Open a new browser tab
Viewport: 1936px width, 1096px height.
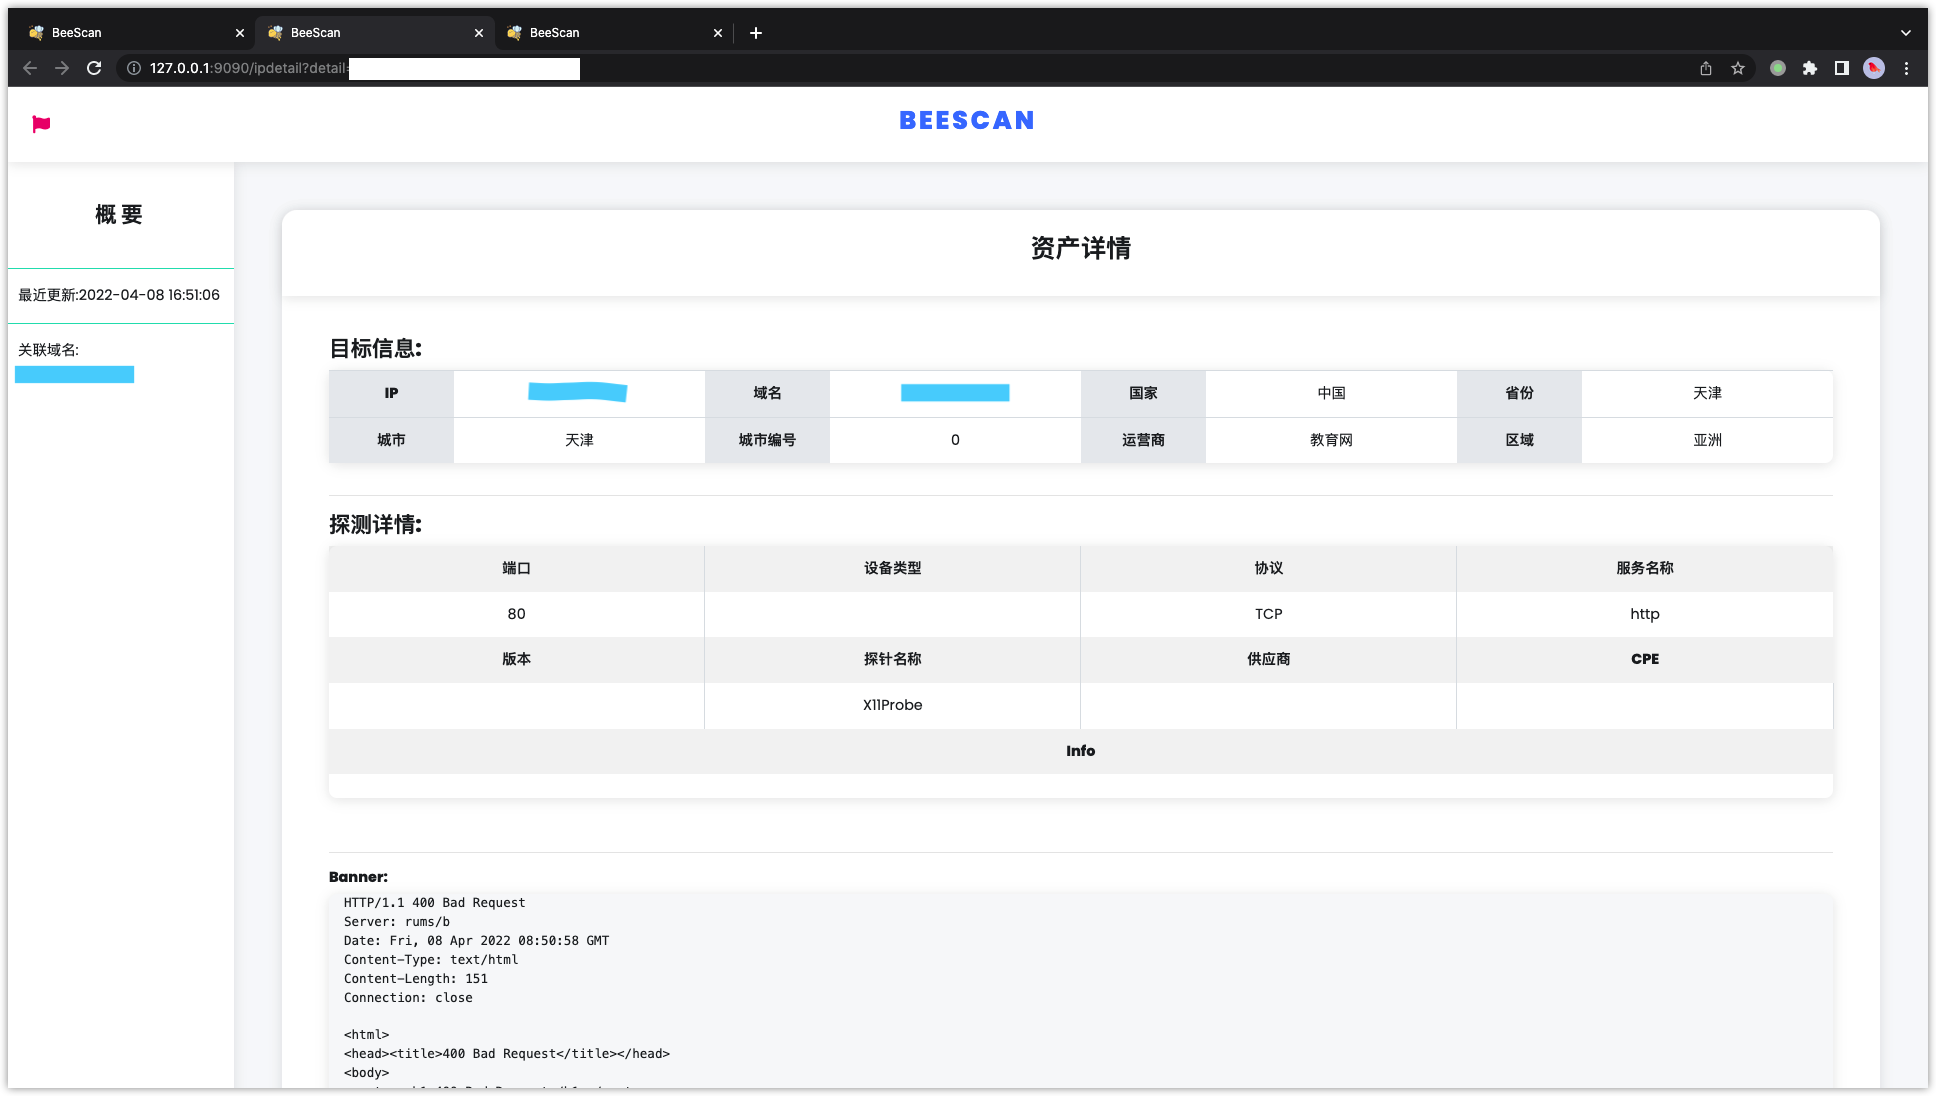(x=756, y=33)
